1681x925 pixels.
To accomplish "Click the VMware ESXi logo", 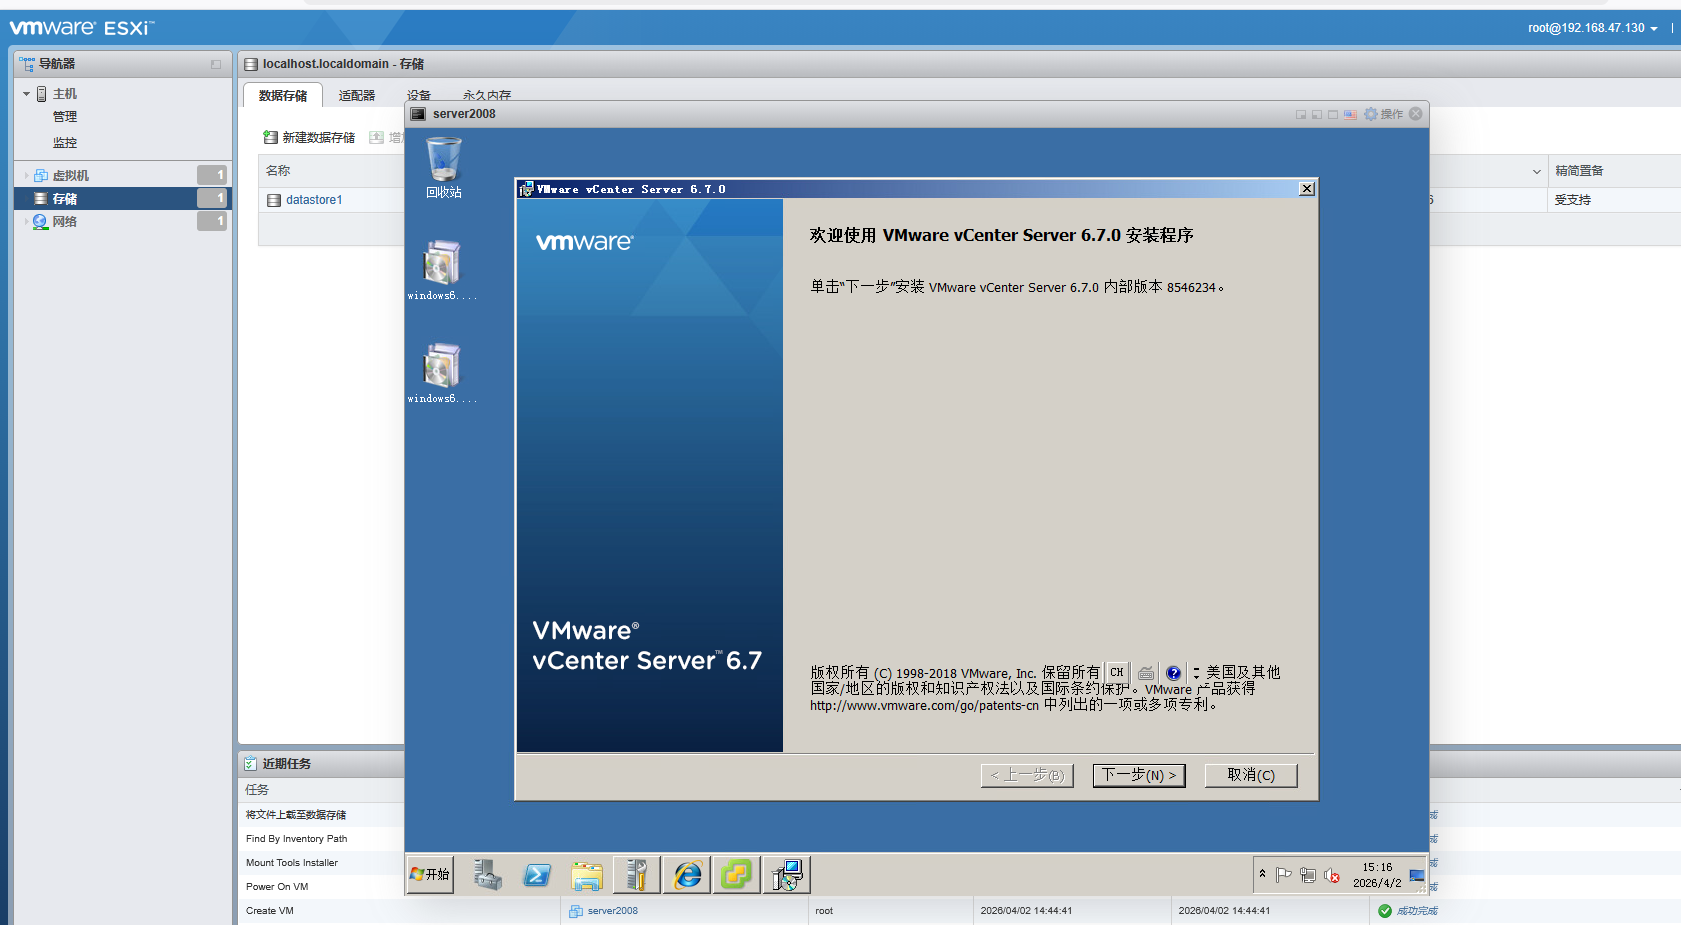I will tap(82, 28).
